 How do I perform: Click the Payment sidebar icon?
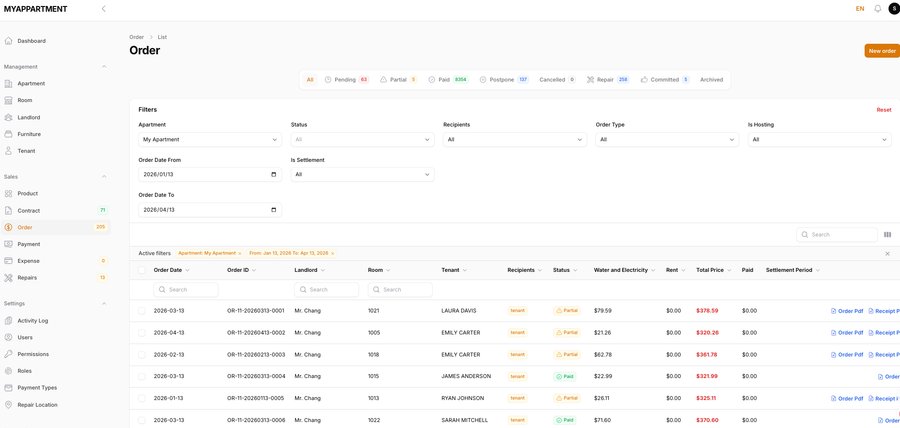point(8,244)
